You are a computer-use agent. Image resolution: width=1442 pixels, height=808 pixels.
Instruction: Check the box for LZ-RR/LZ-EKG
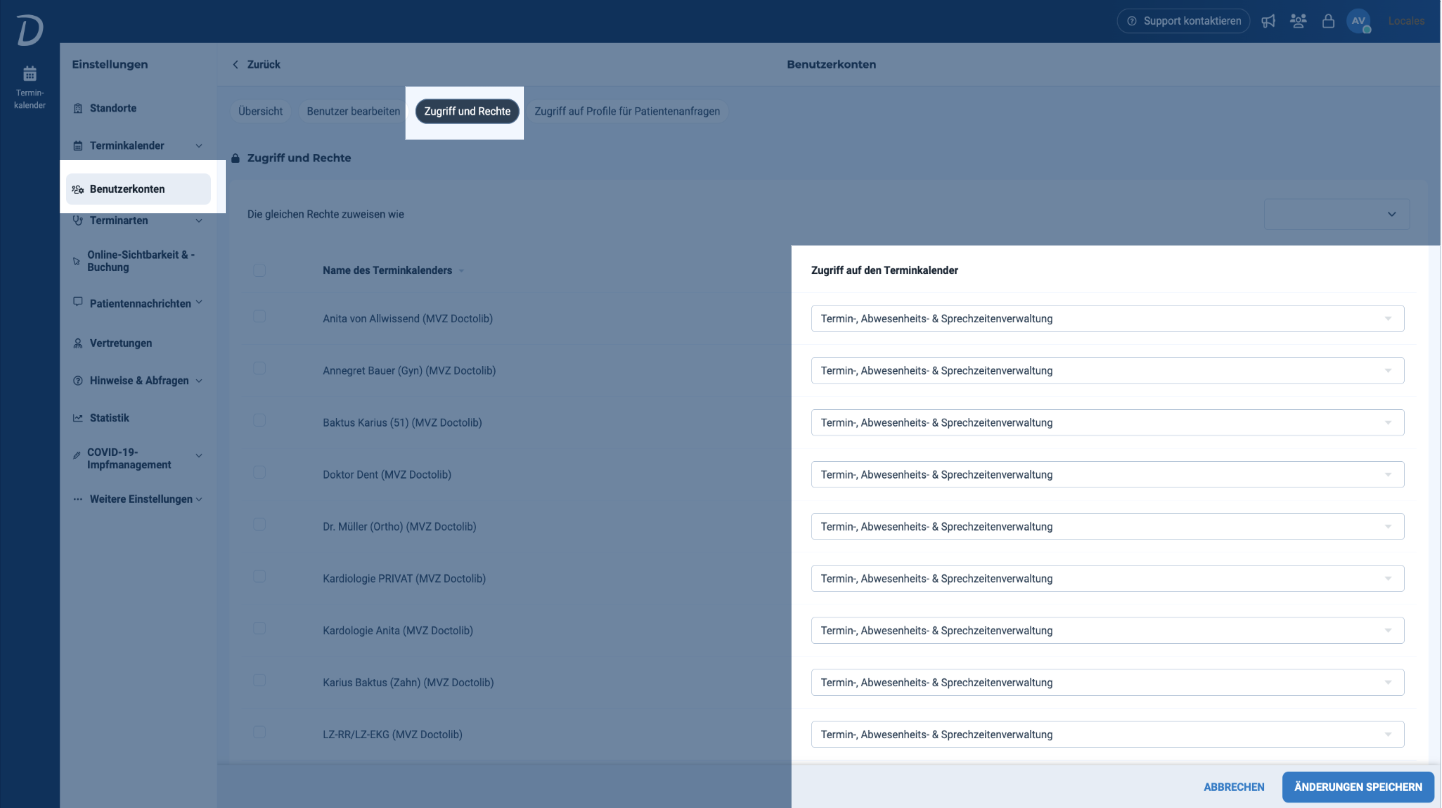click(x=260, y=732)
